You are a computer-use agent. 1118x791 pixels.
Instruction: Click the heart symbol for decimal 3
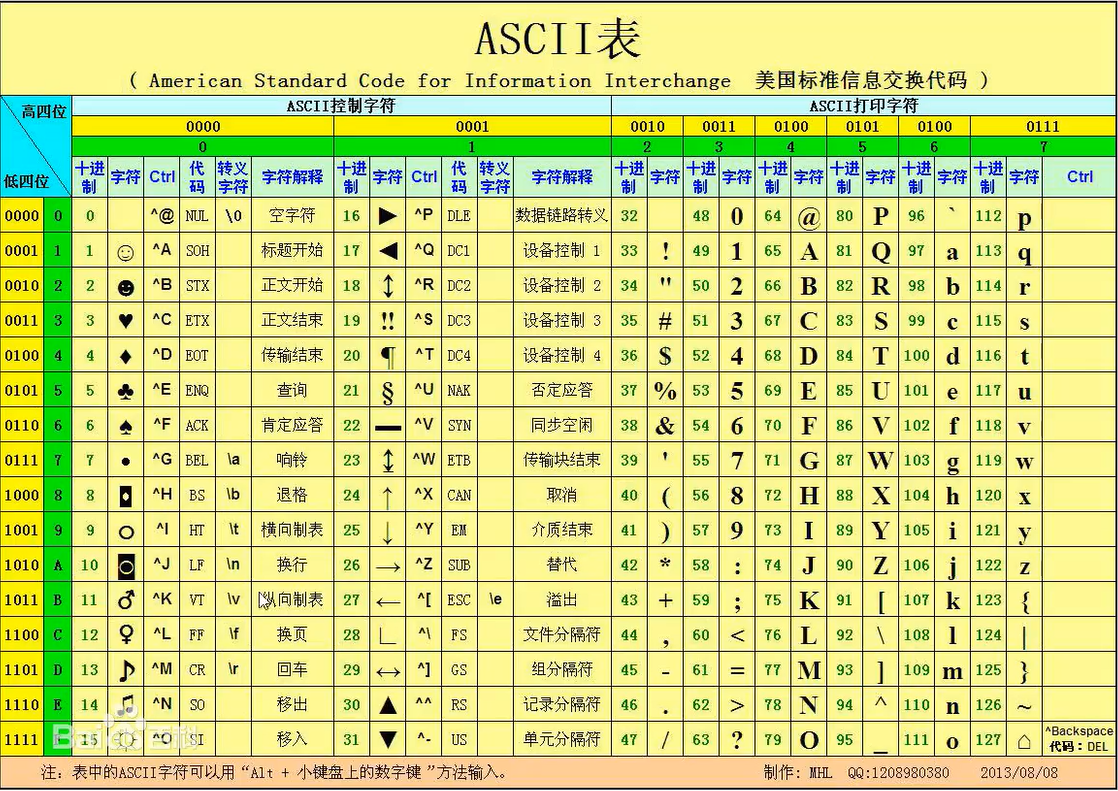(x=125, y=321)
